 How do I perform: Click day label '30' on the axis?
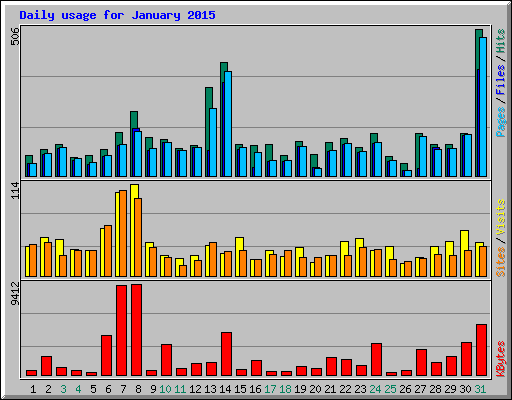pyautogui.click(x=465, y=389)
